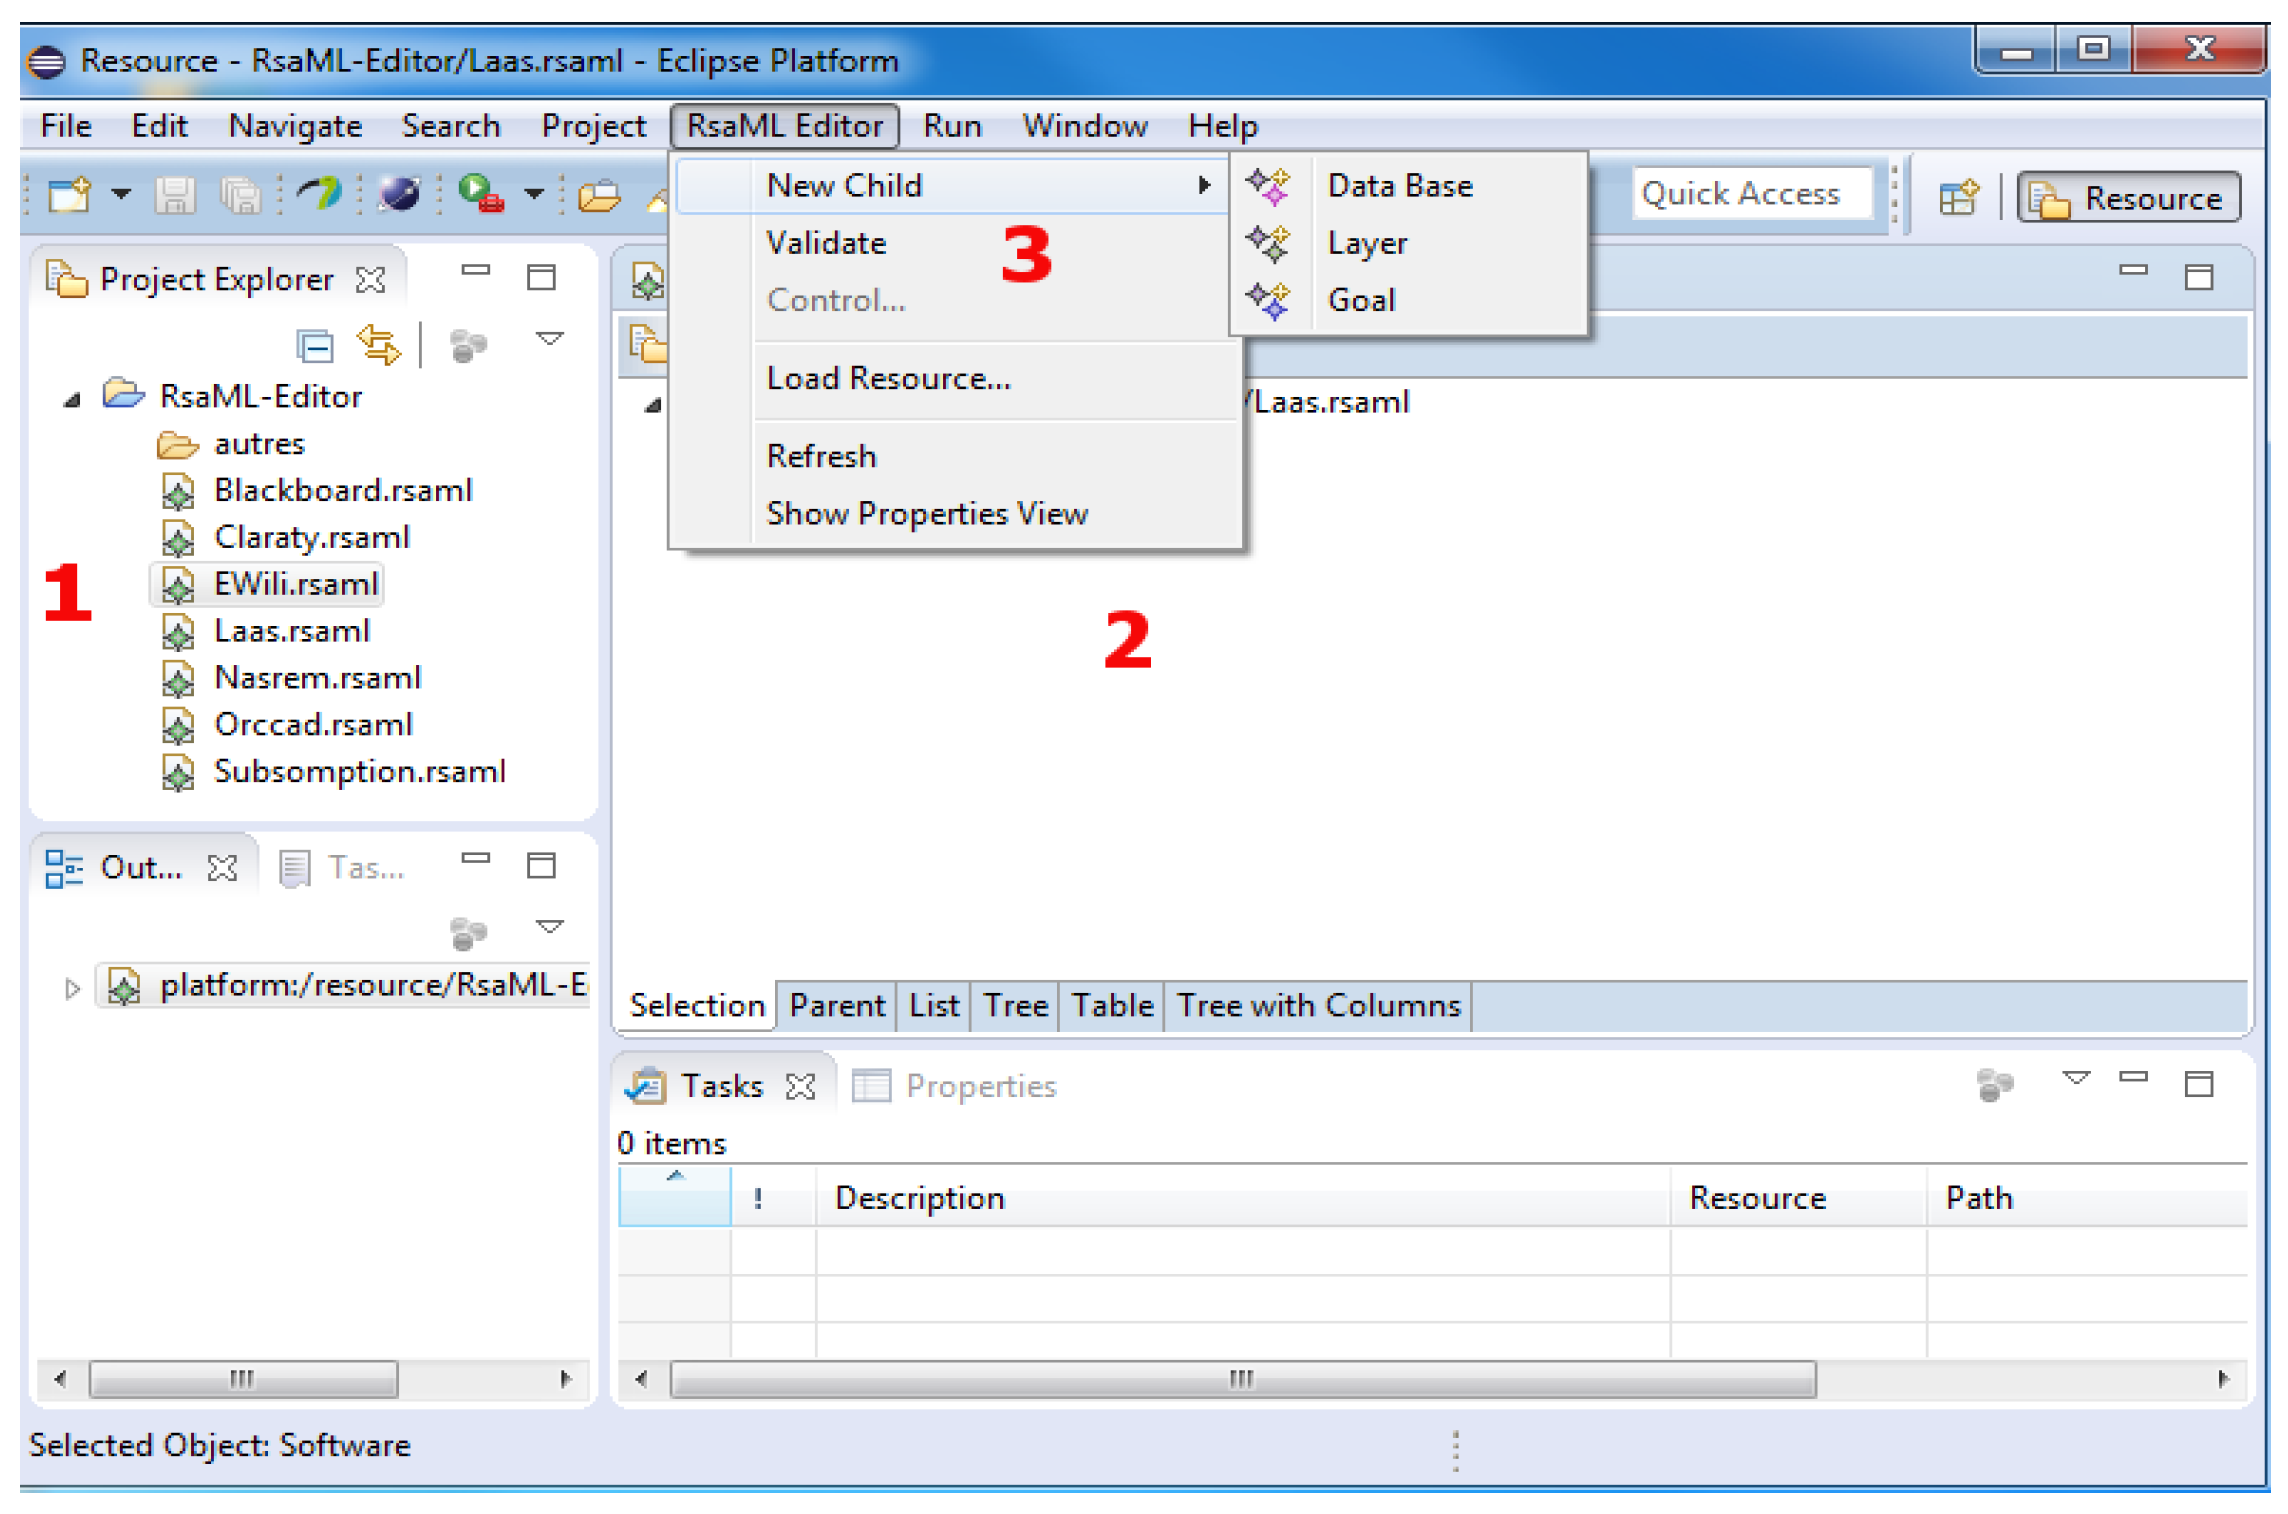2288x1514 pixels.
Task: Click the Resource perspective button
Action: tap(2129, 198)
